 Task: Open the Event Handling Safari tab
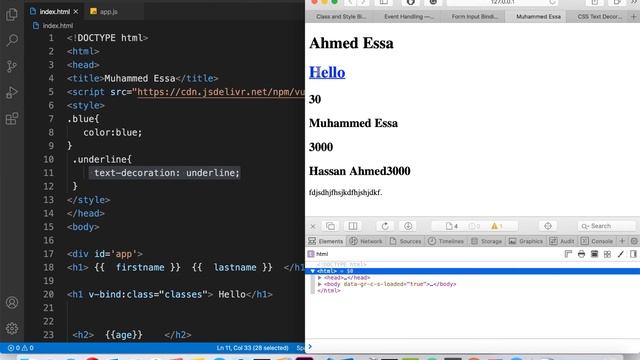click(x=409, y=17)
